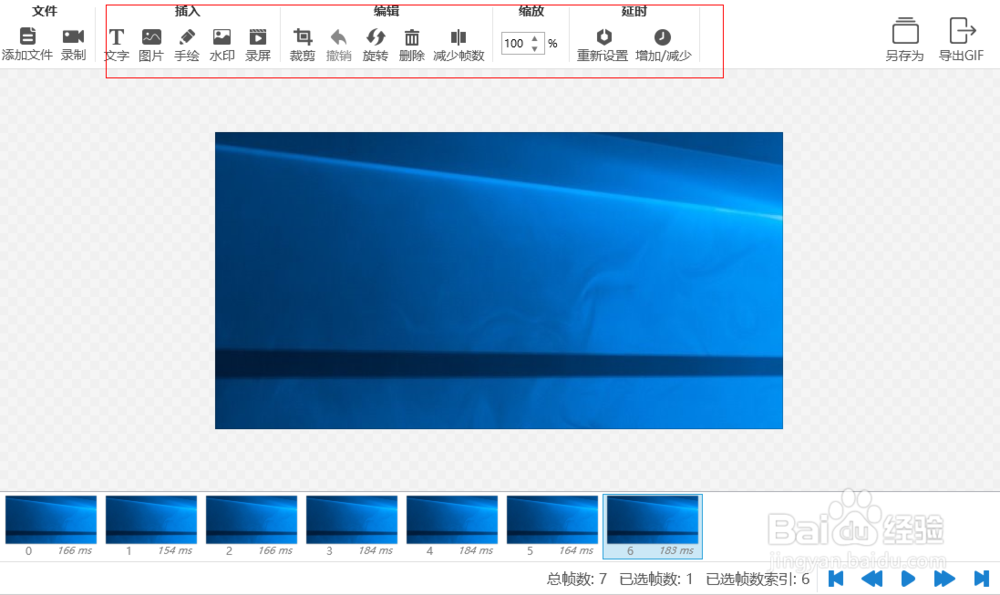Insert a picture with the 图片 icon

click(x=151, y=37)
